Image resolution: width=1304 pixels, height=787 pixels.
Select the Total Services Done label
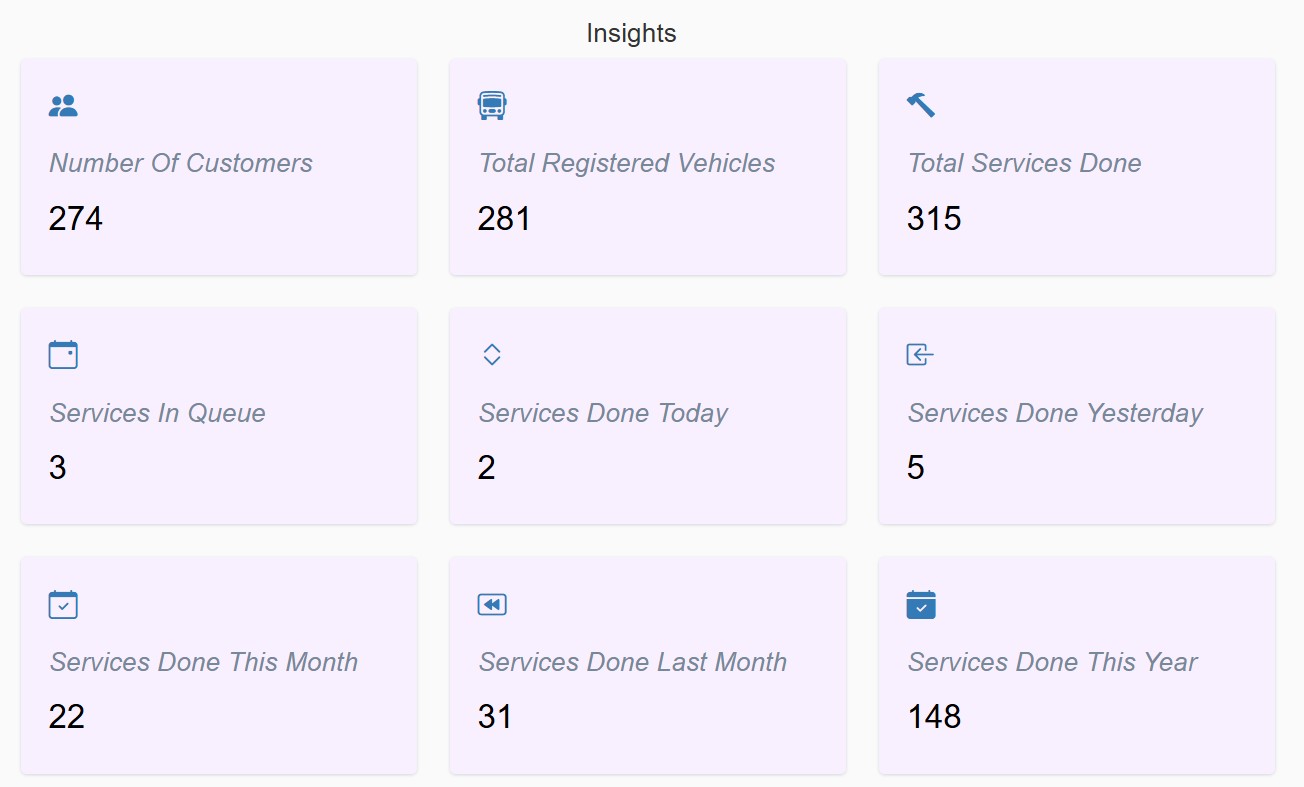click(x=1024, y=163)
